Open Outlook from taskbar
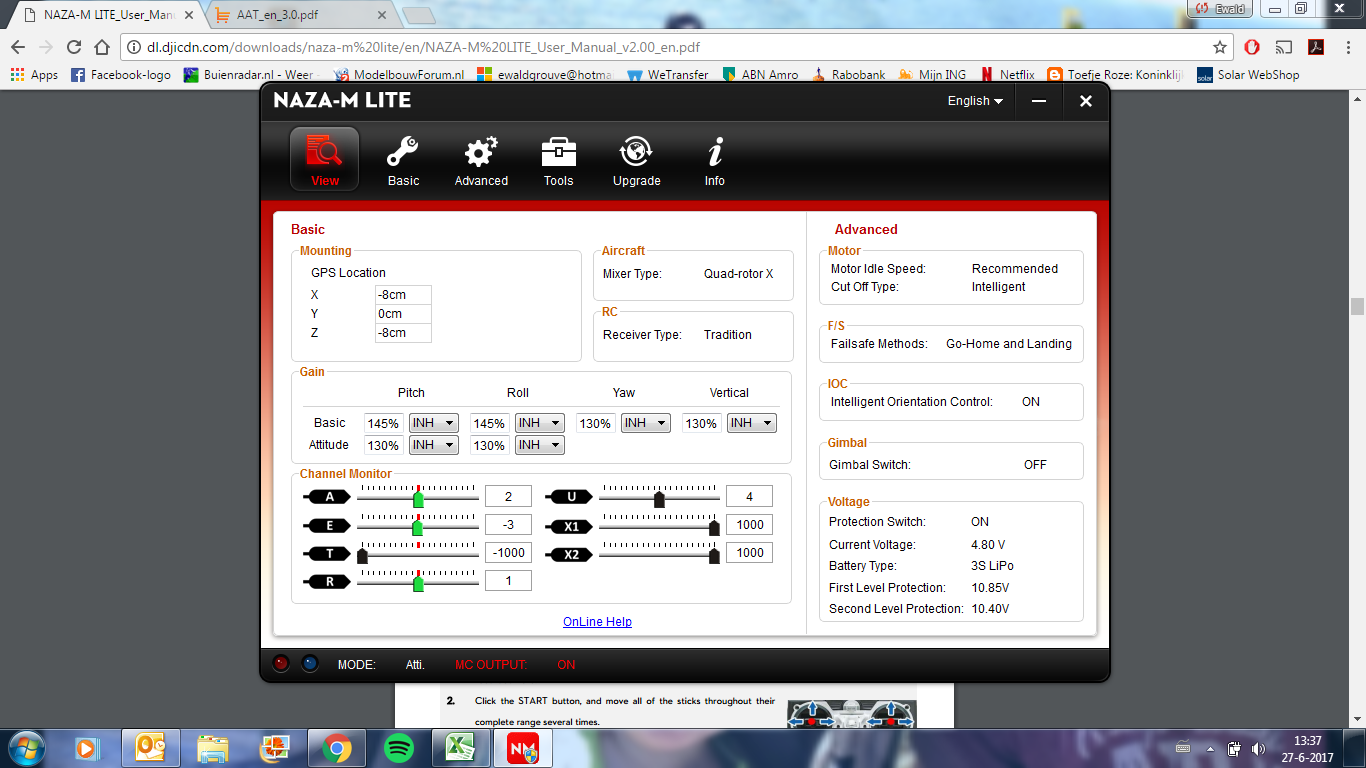This screenshot has height=768, width=1366. pyautogui.click(x=150, y=748)
